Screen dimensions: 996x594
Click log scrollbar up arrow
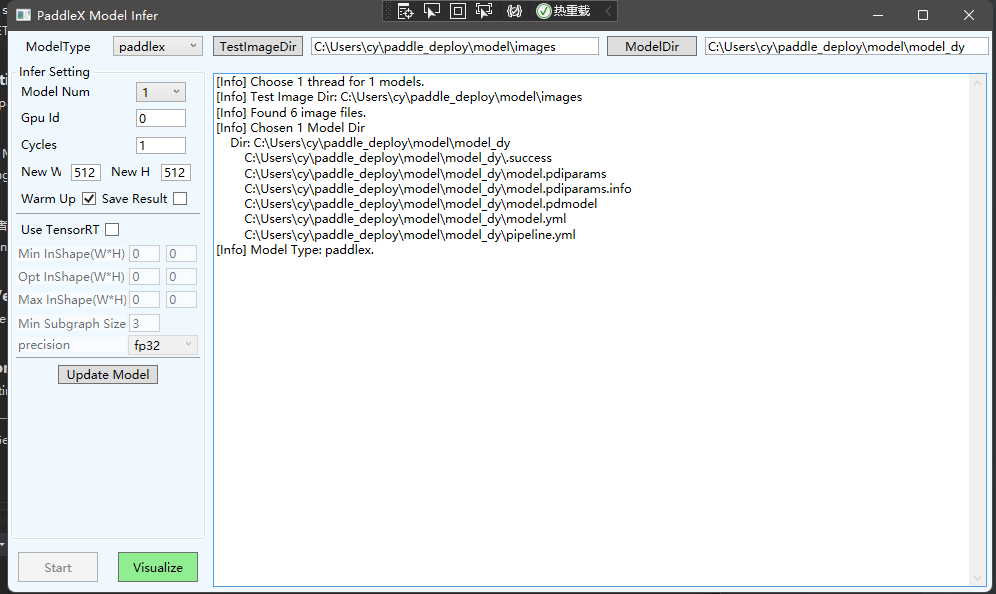click(x=977, y=83)
